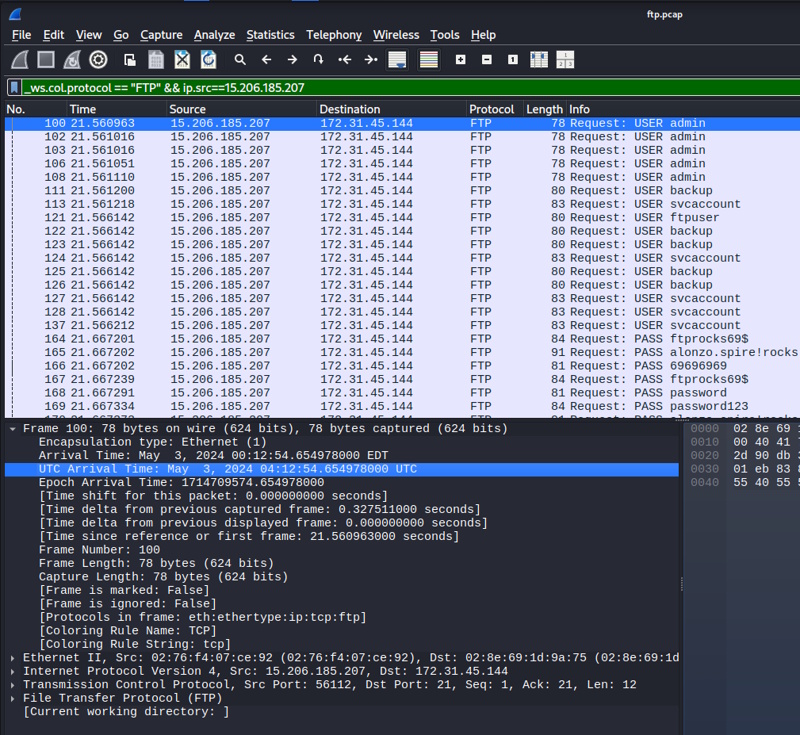Open display filter bookmarks icon
Viewport: 800px width, 735px height.
click(x=14, y=88)
